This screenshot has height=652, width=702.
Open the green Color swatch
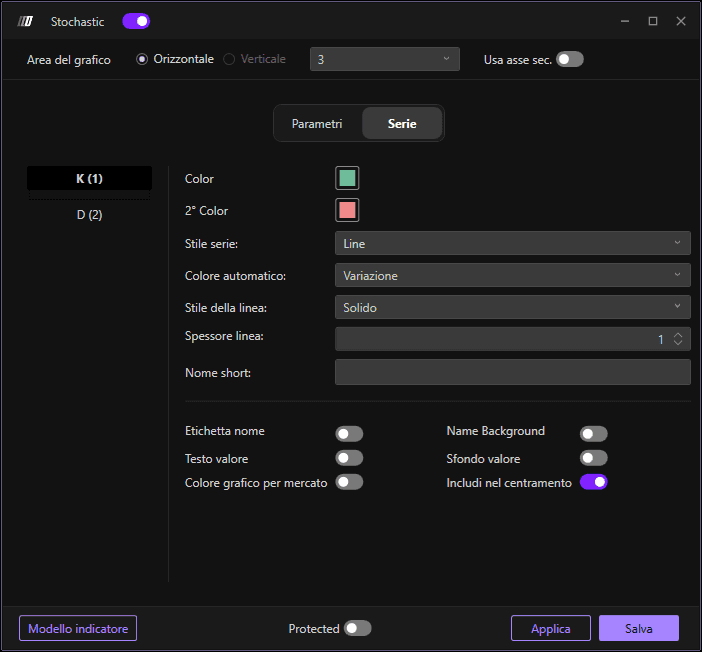click(x=347, y=178)
